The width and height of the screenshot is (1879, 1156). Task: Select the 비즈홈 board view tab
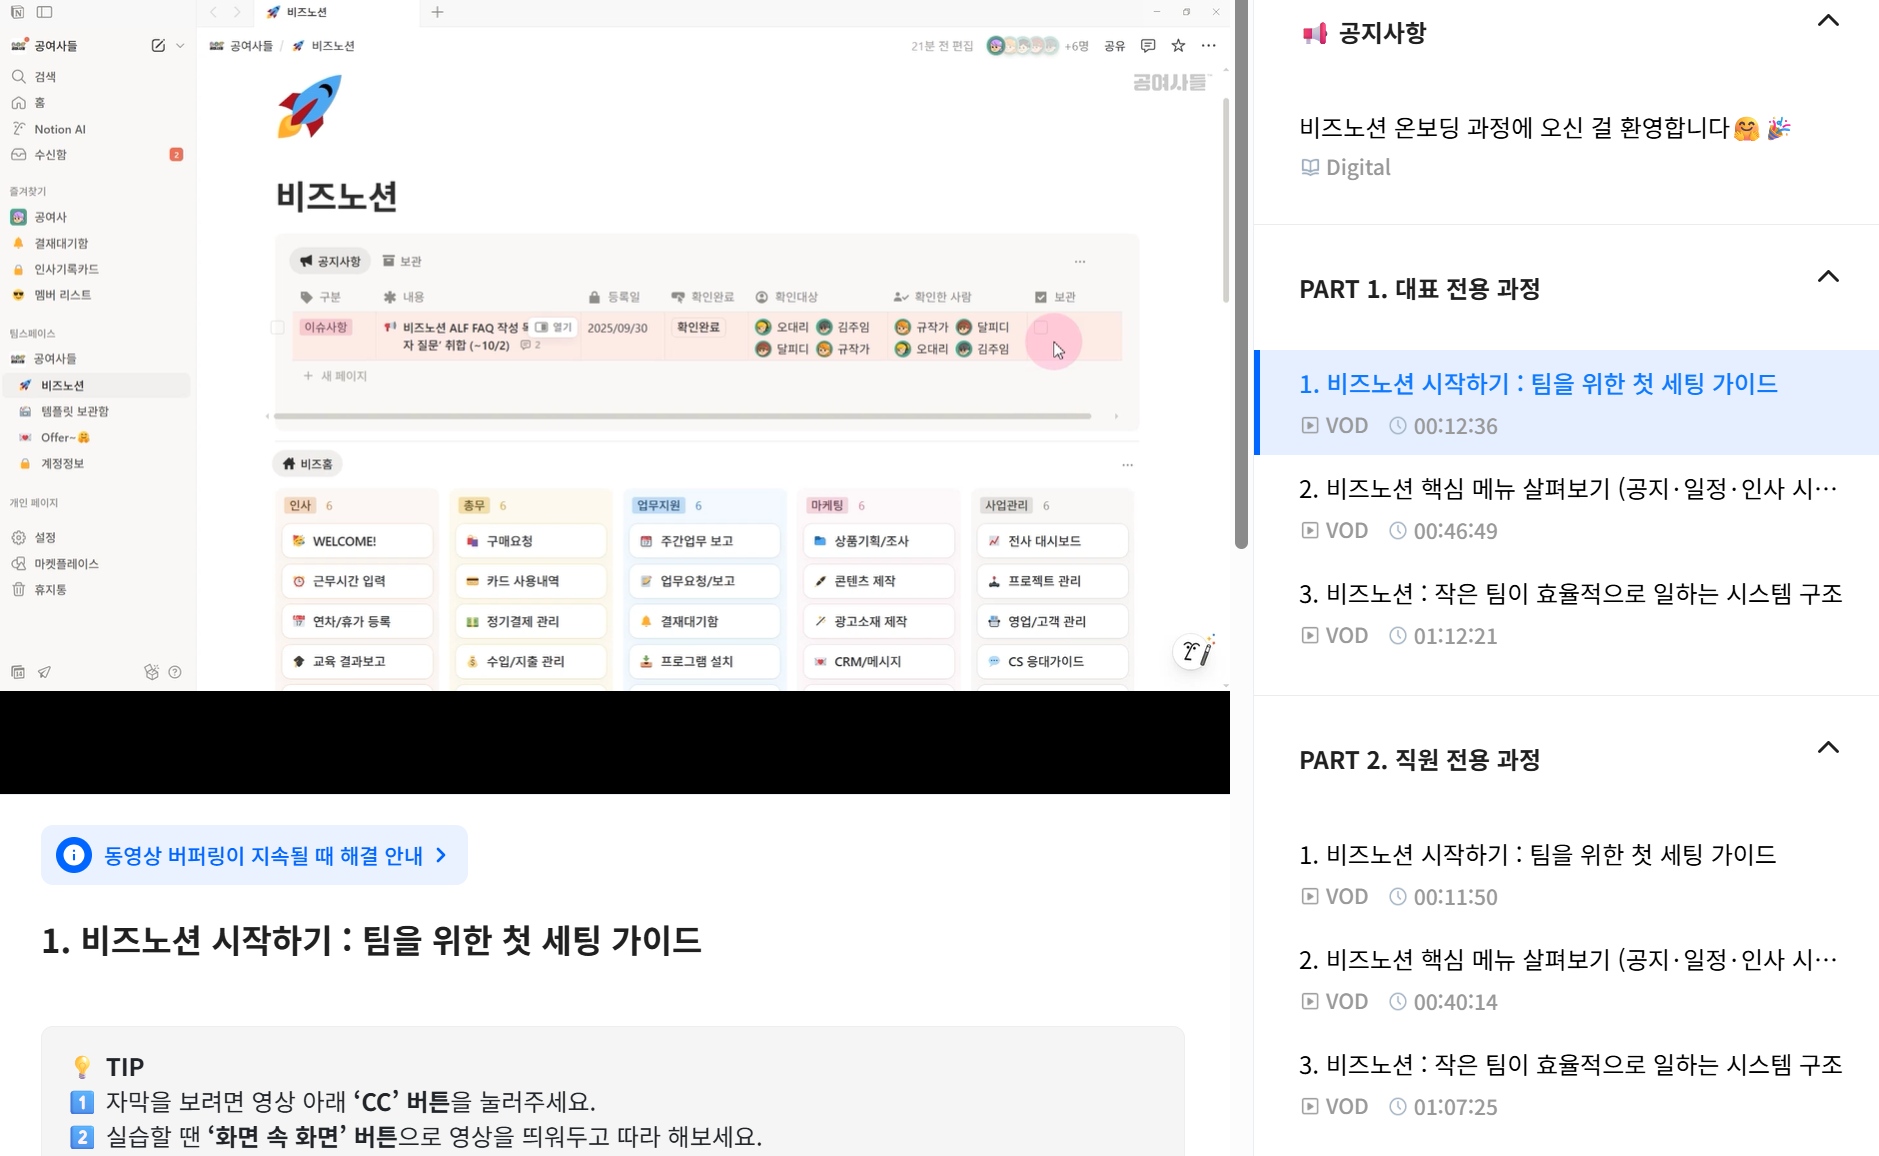[x=308, y=464]
